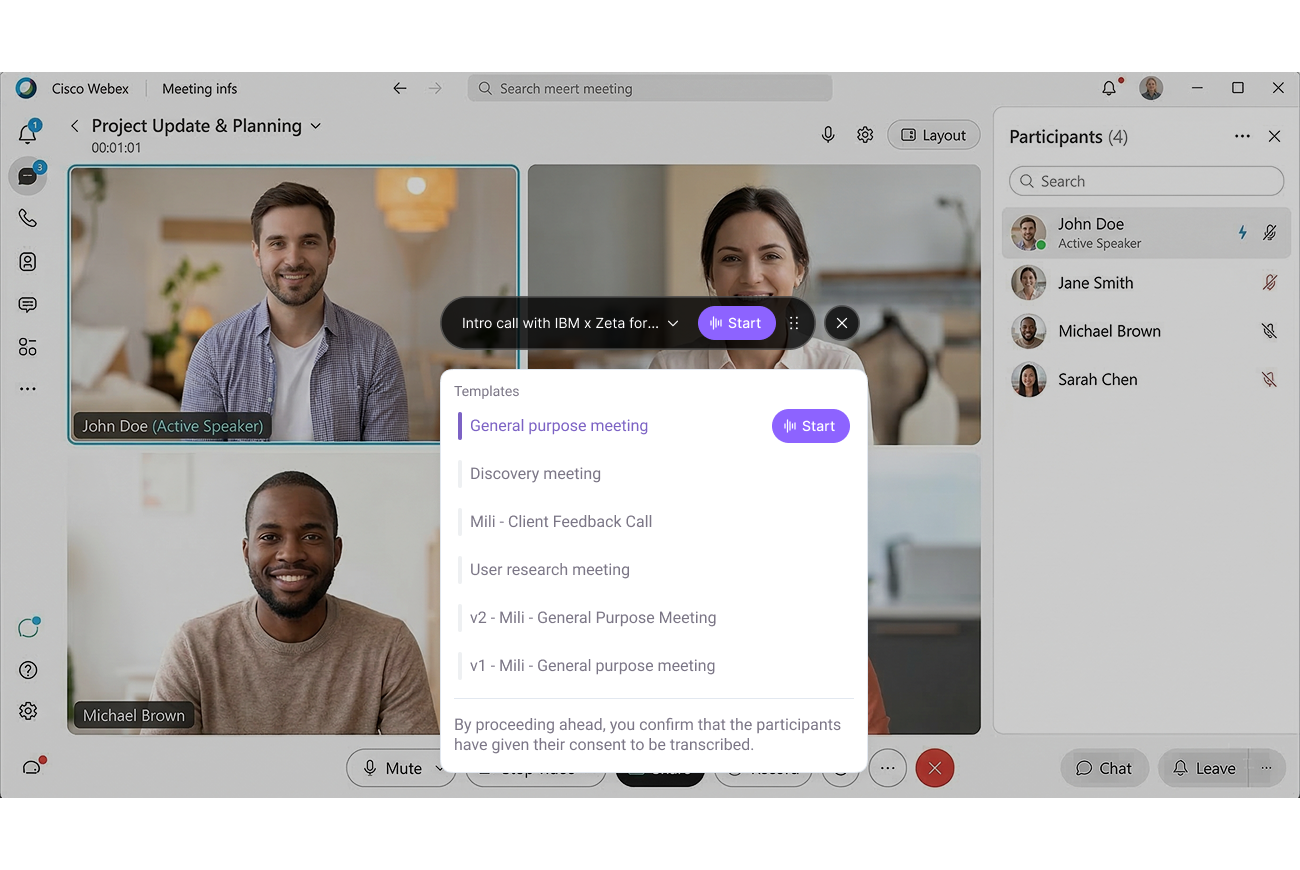Screen dimensions: 1300x870
Task: Expand Project Update & Planning title dropdown
Action: click(x=316, y=126)
